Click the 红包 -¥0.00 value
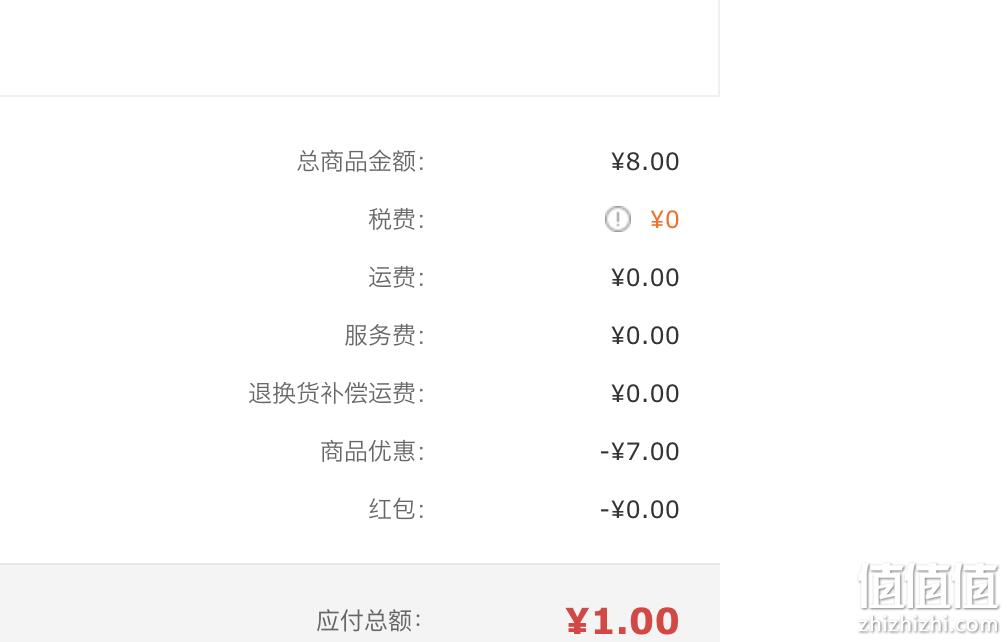 click(640, 510)
